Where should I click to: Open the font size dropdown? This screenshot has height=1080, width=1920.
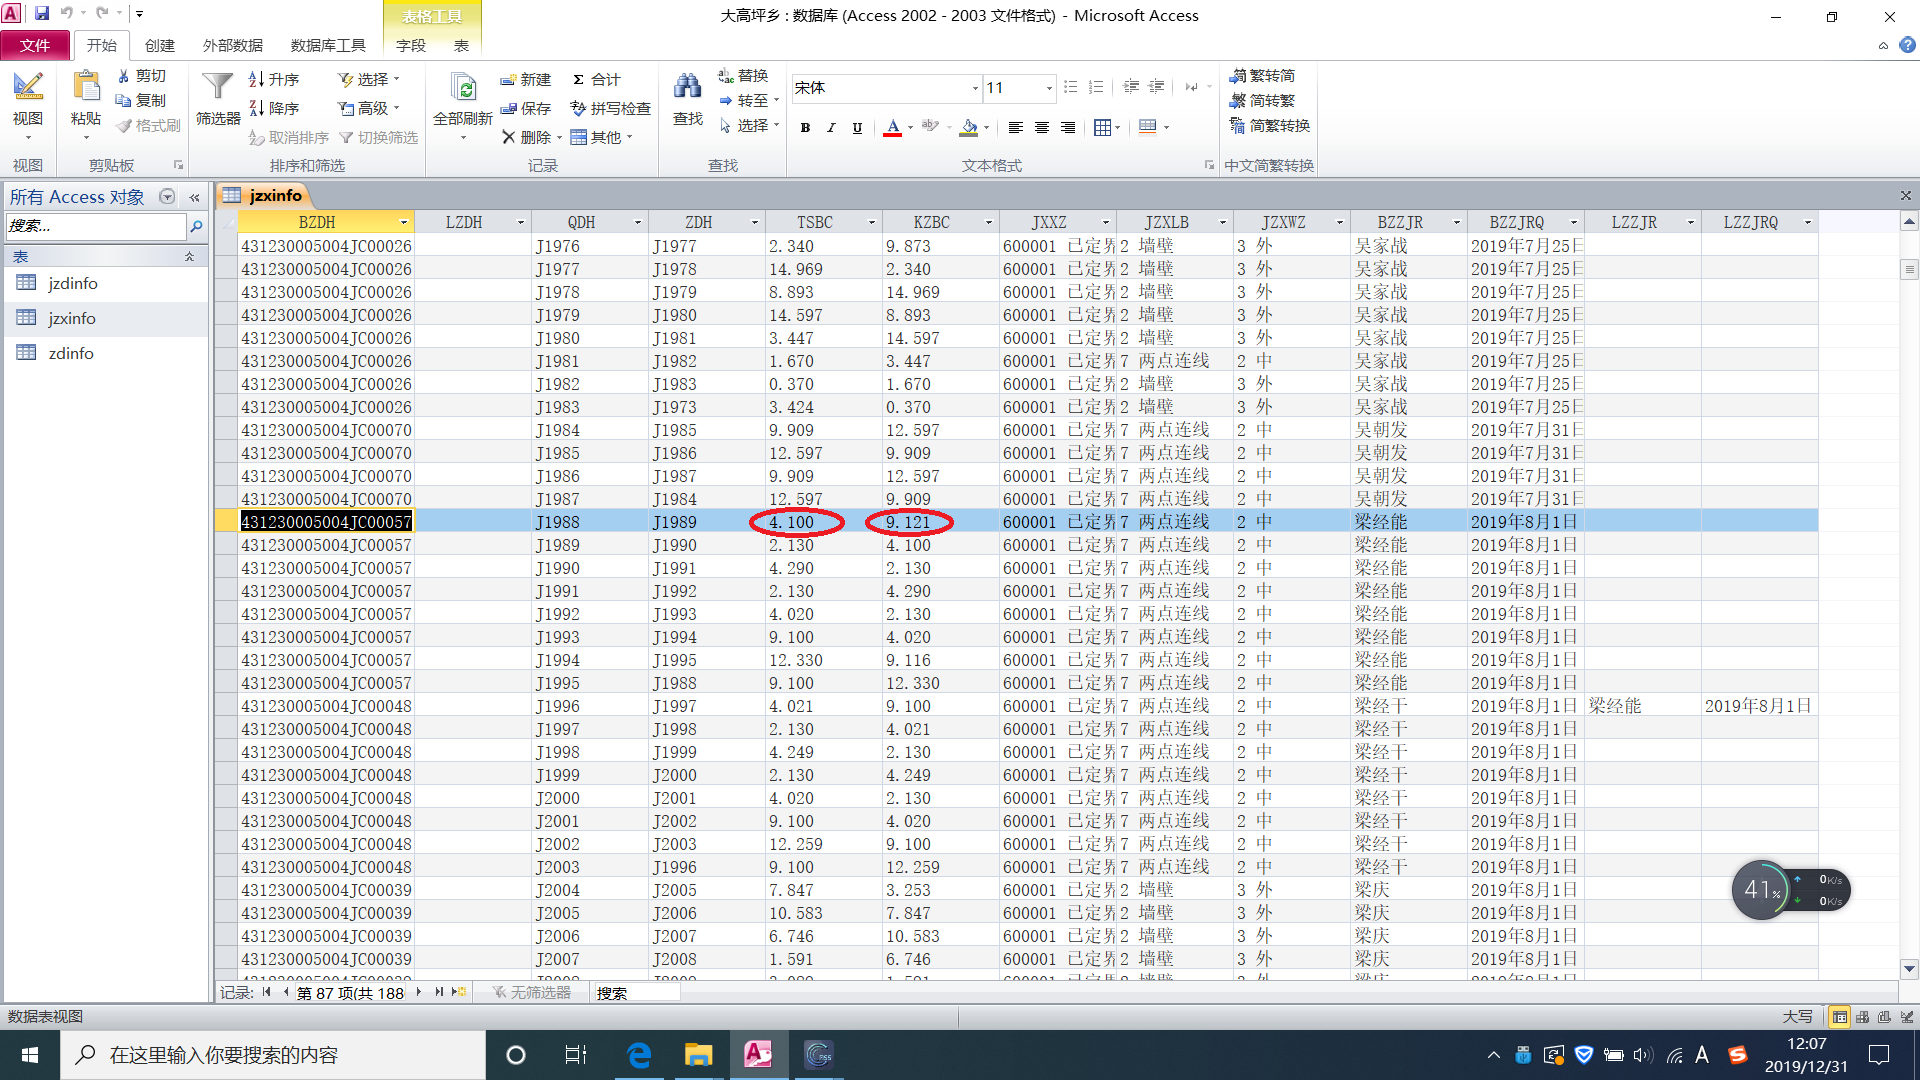[x=1049, y=88]
